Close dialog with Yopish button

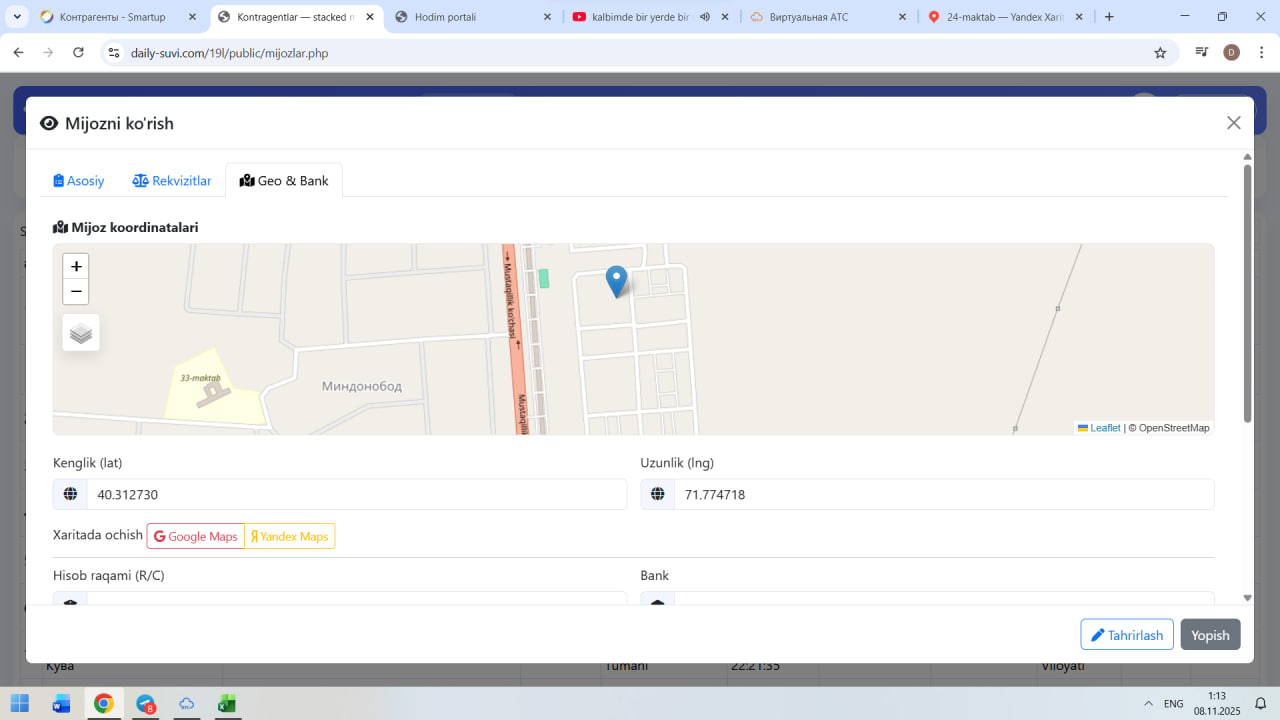point(1210,635)
